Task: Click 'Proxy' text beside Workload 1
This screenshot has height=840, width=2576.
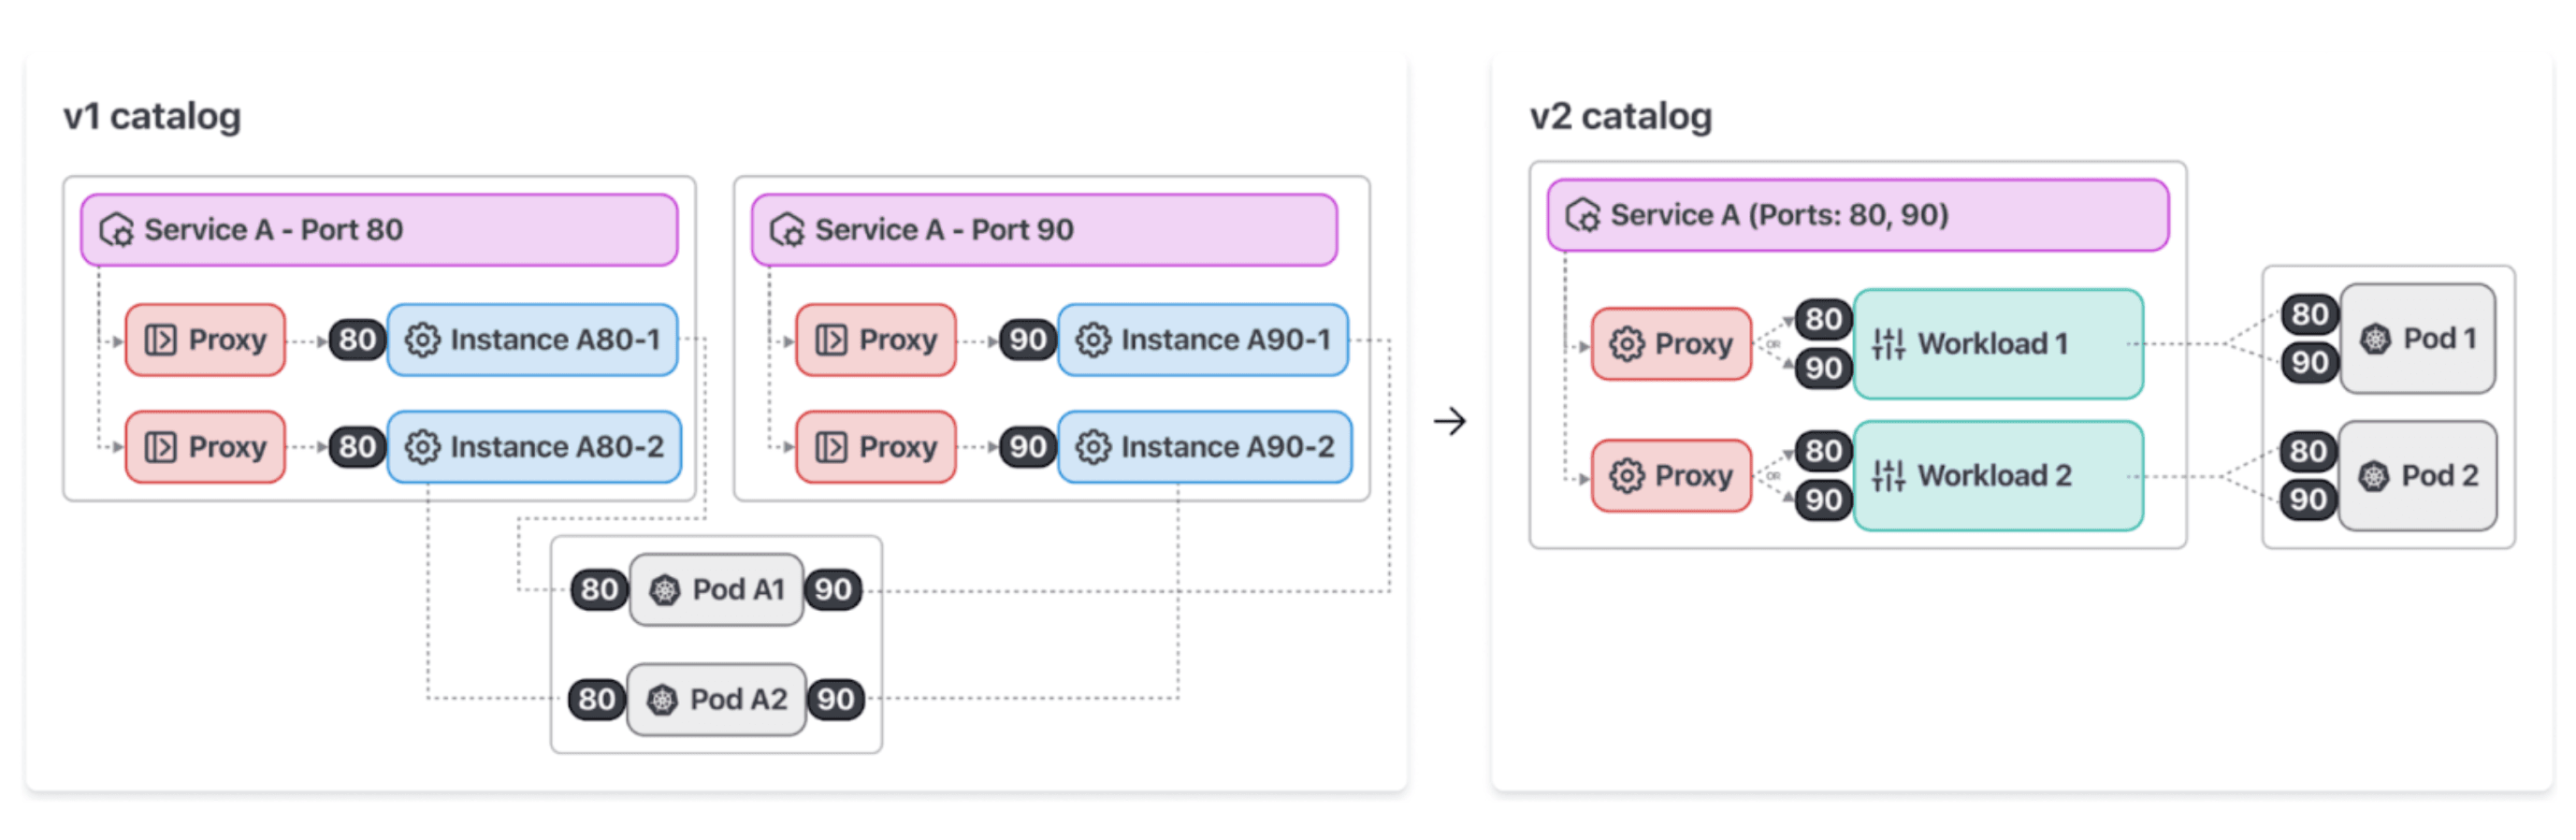Action: 1694,344
